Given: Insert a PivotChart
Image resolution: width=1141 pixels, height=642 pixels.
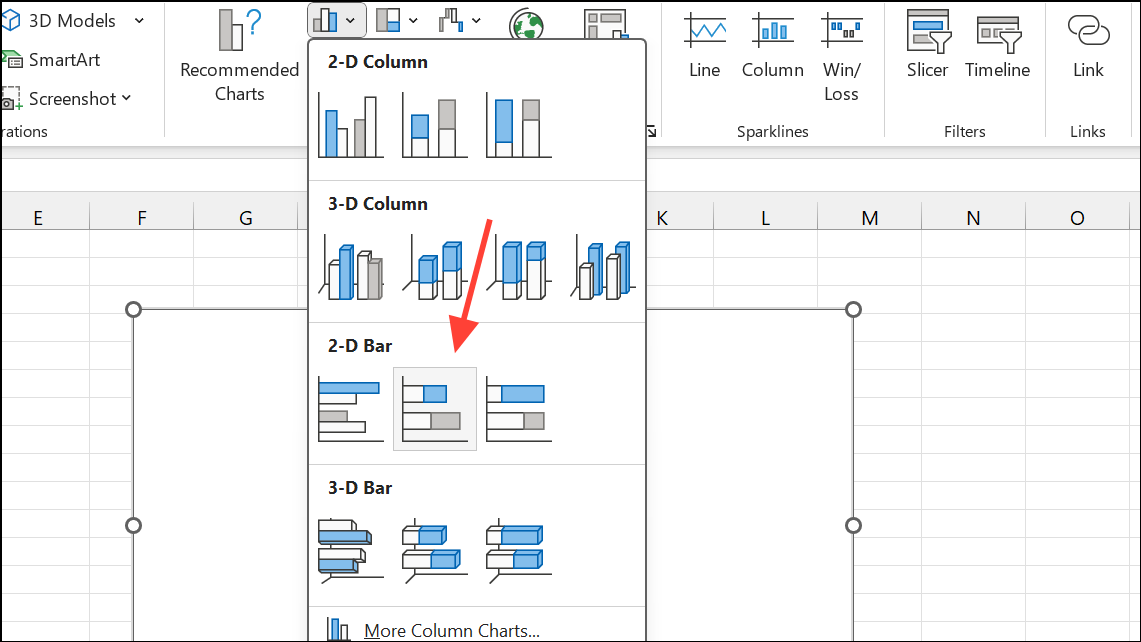Looking at the screenshot, I should point(606,22).
